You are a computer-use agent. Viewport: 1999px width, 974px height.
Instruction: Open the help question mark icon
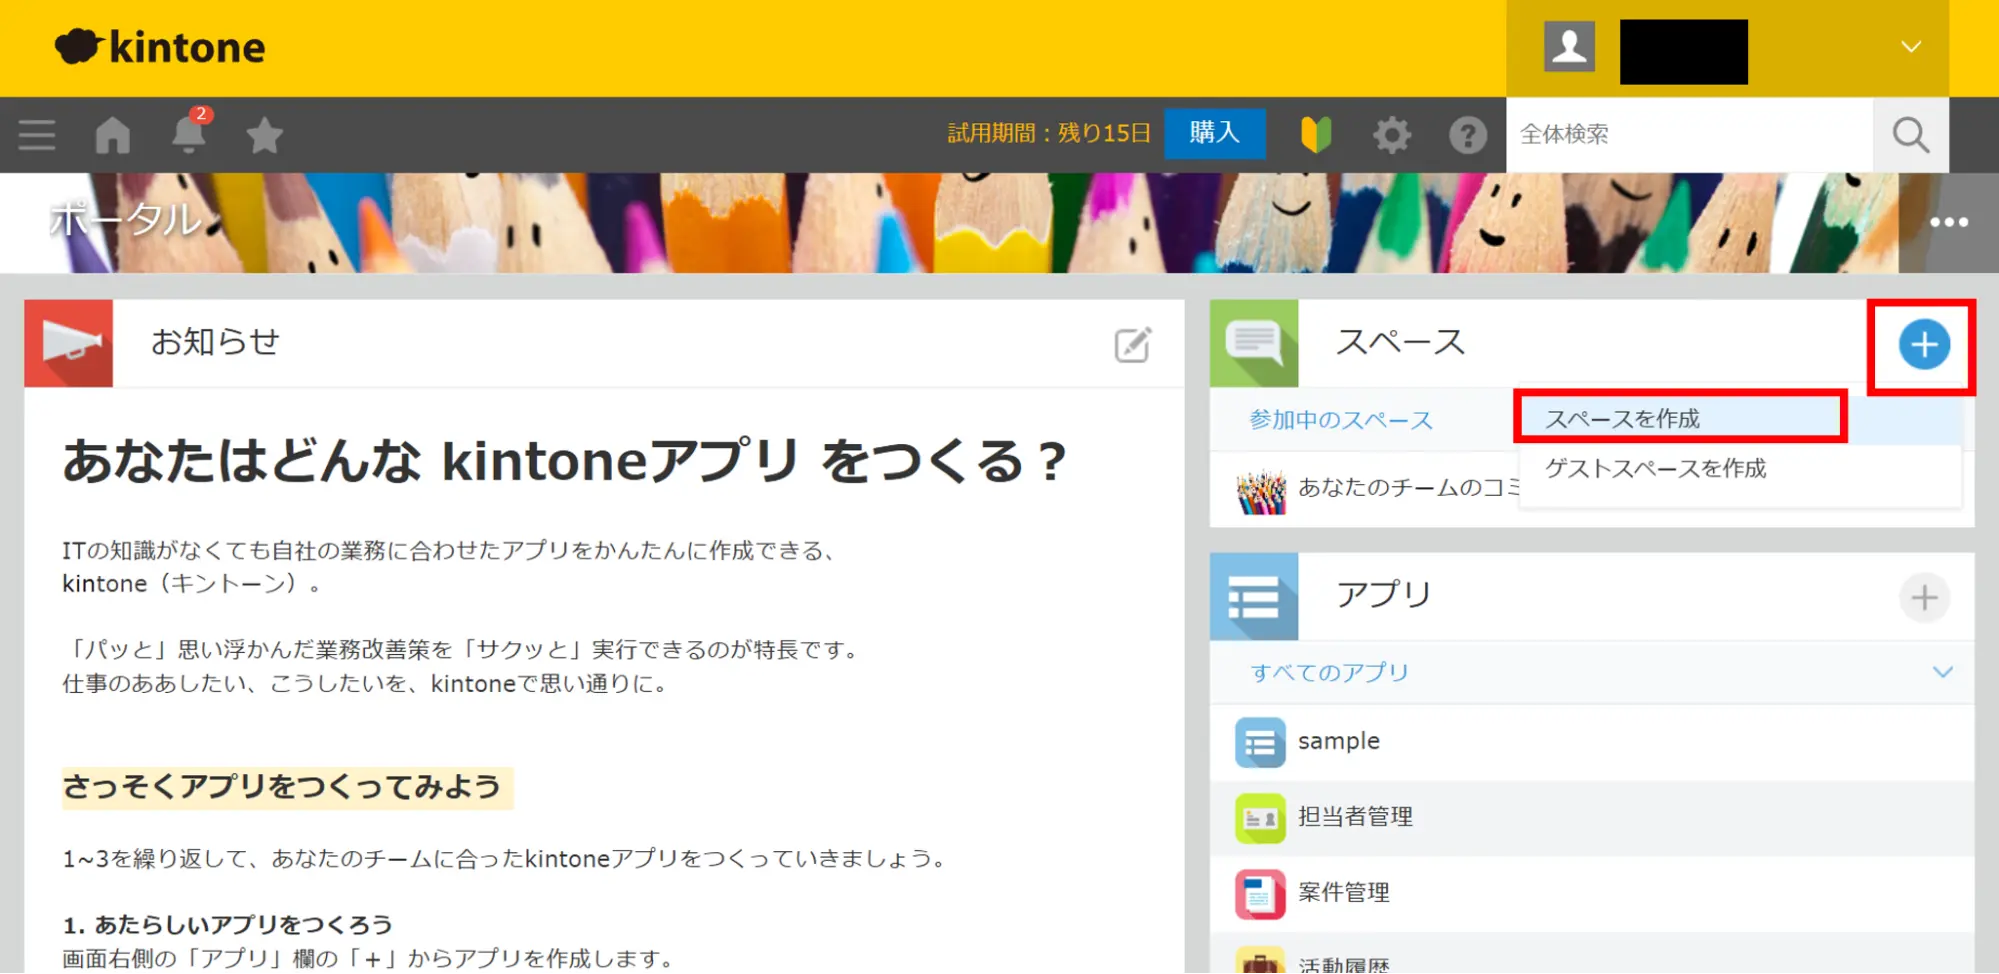point(1467,135)
